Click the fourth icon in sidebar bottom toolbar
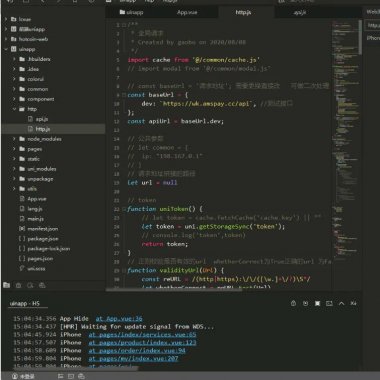The width and height of the screenshot is (380, 380). tap(42, 285)
